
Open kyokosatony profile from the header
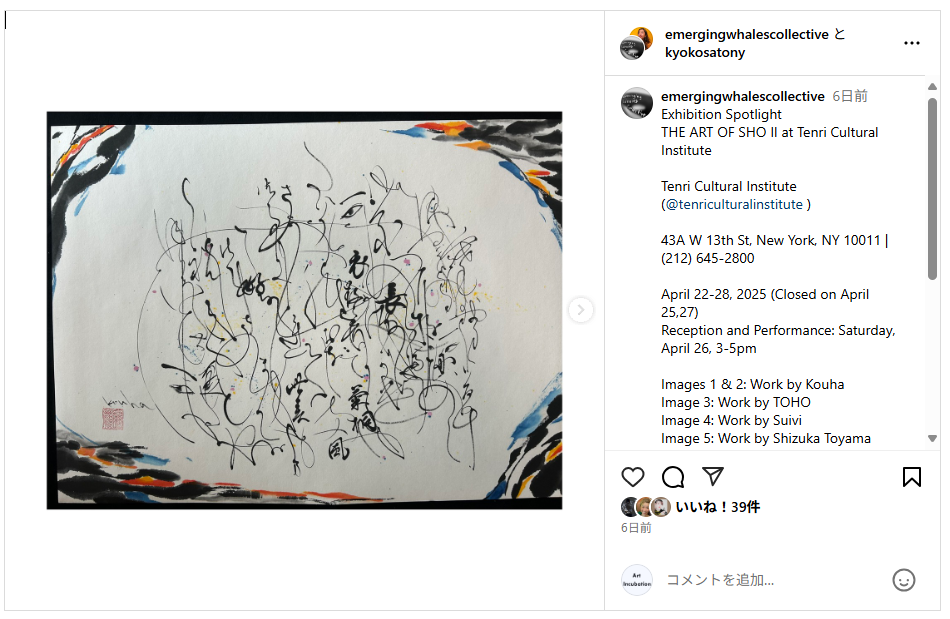pos(705,53)
